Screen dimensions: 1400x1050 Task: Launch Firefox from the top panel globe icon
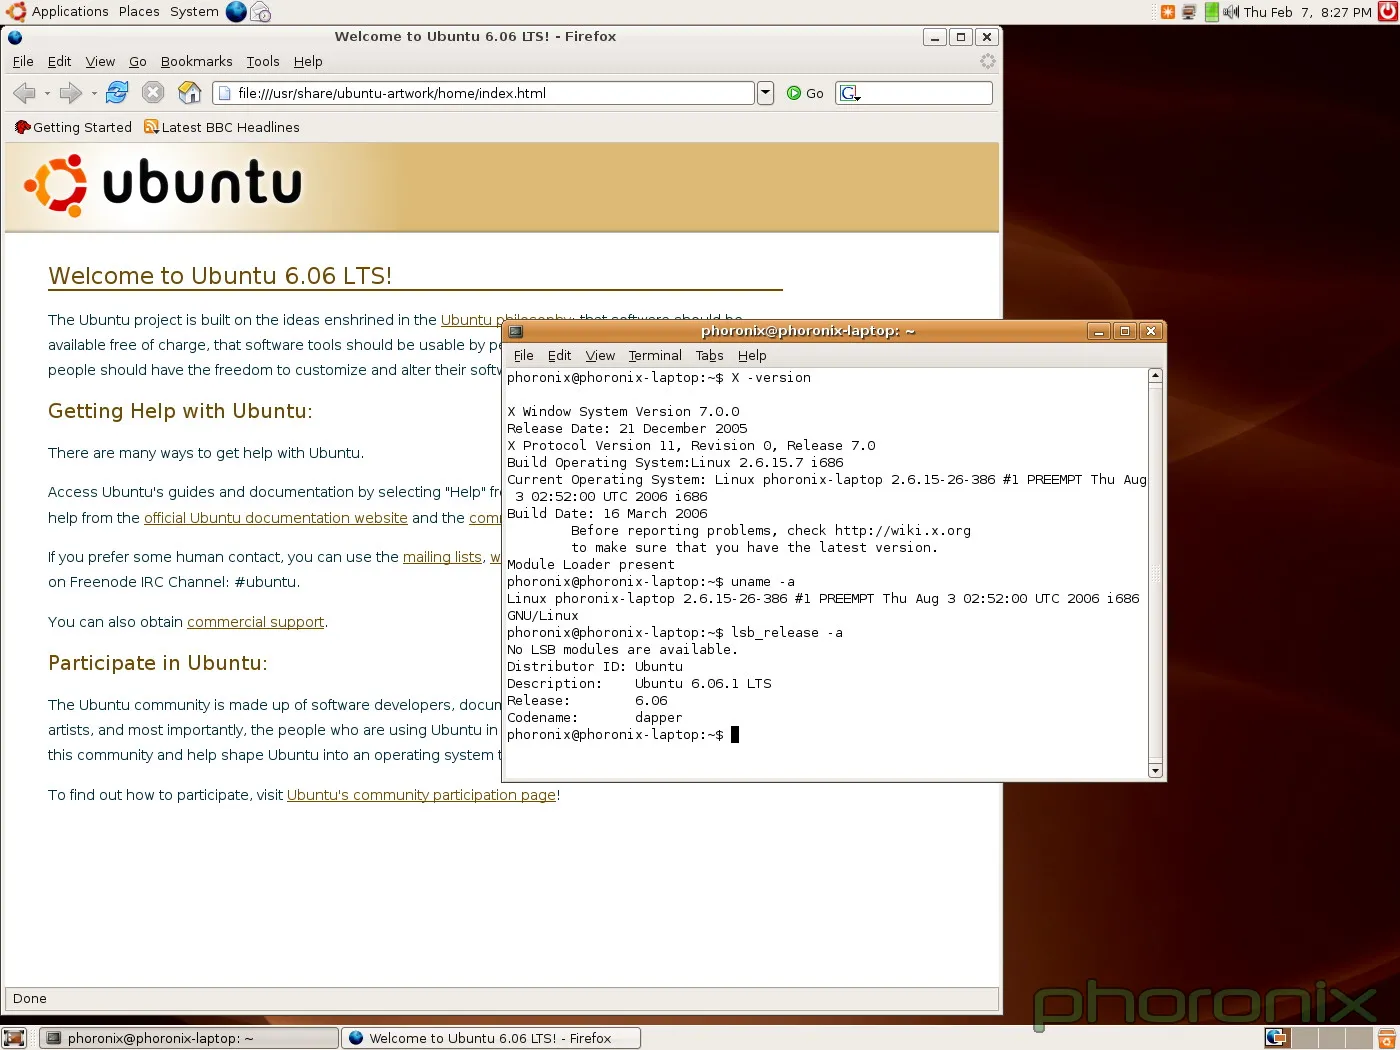pos(236,12)
